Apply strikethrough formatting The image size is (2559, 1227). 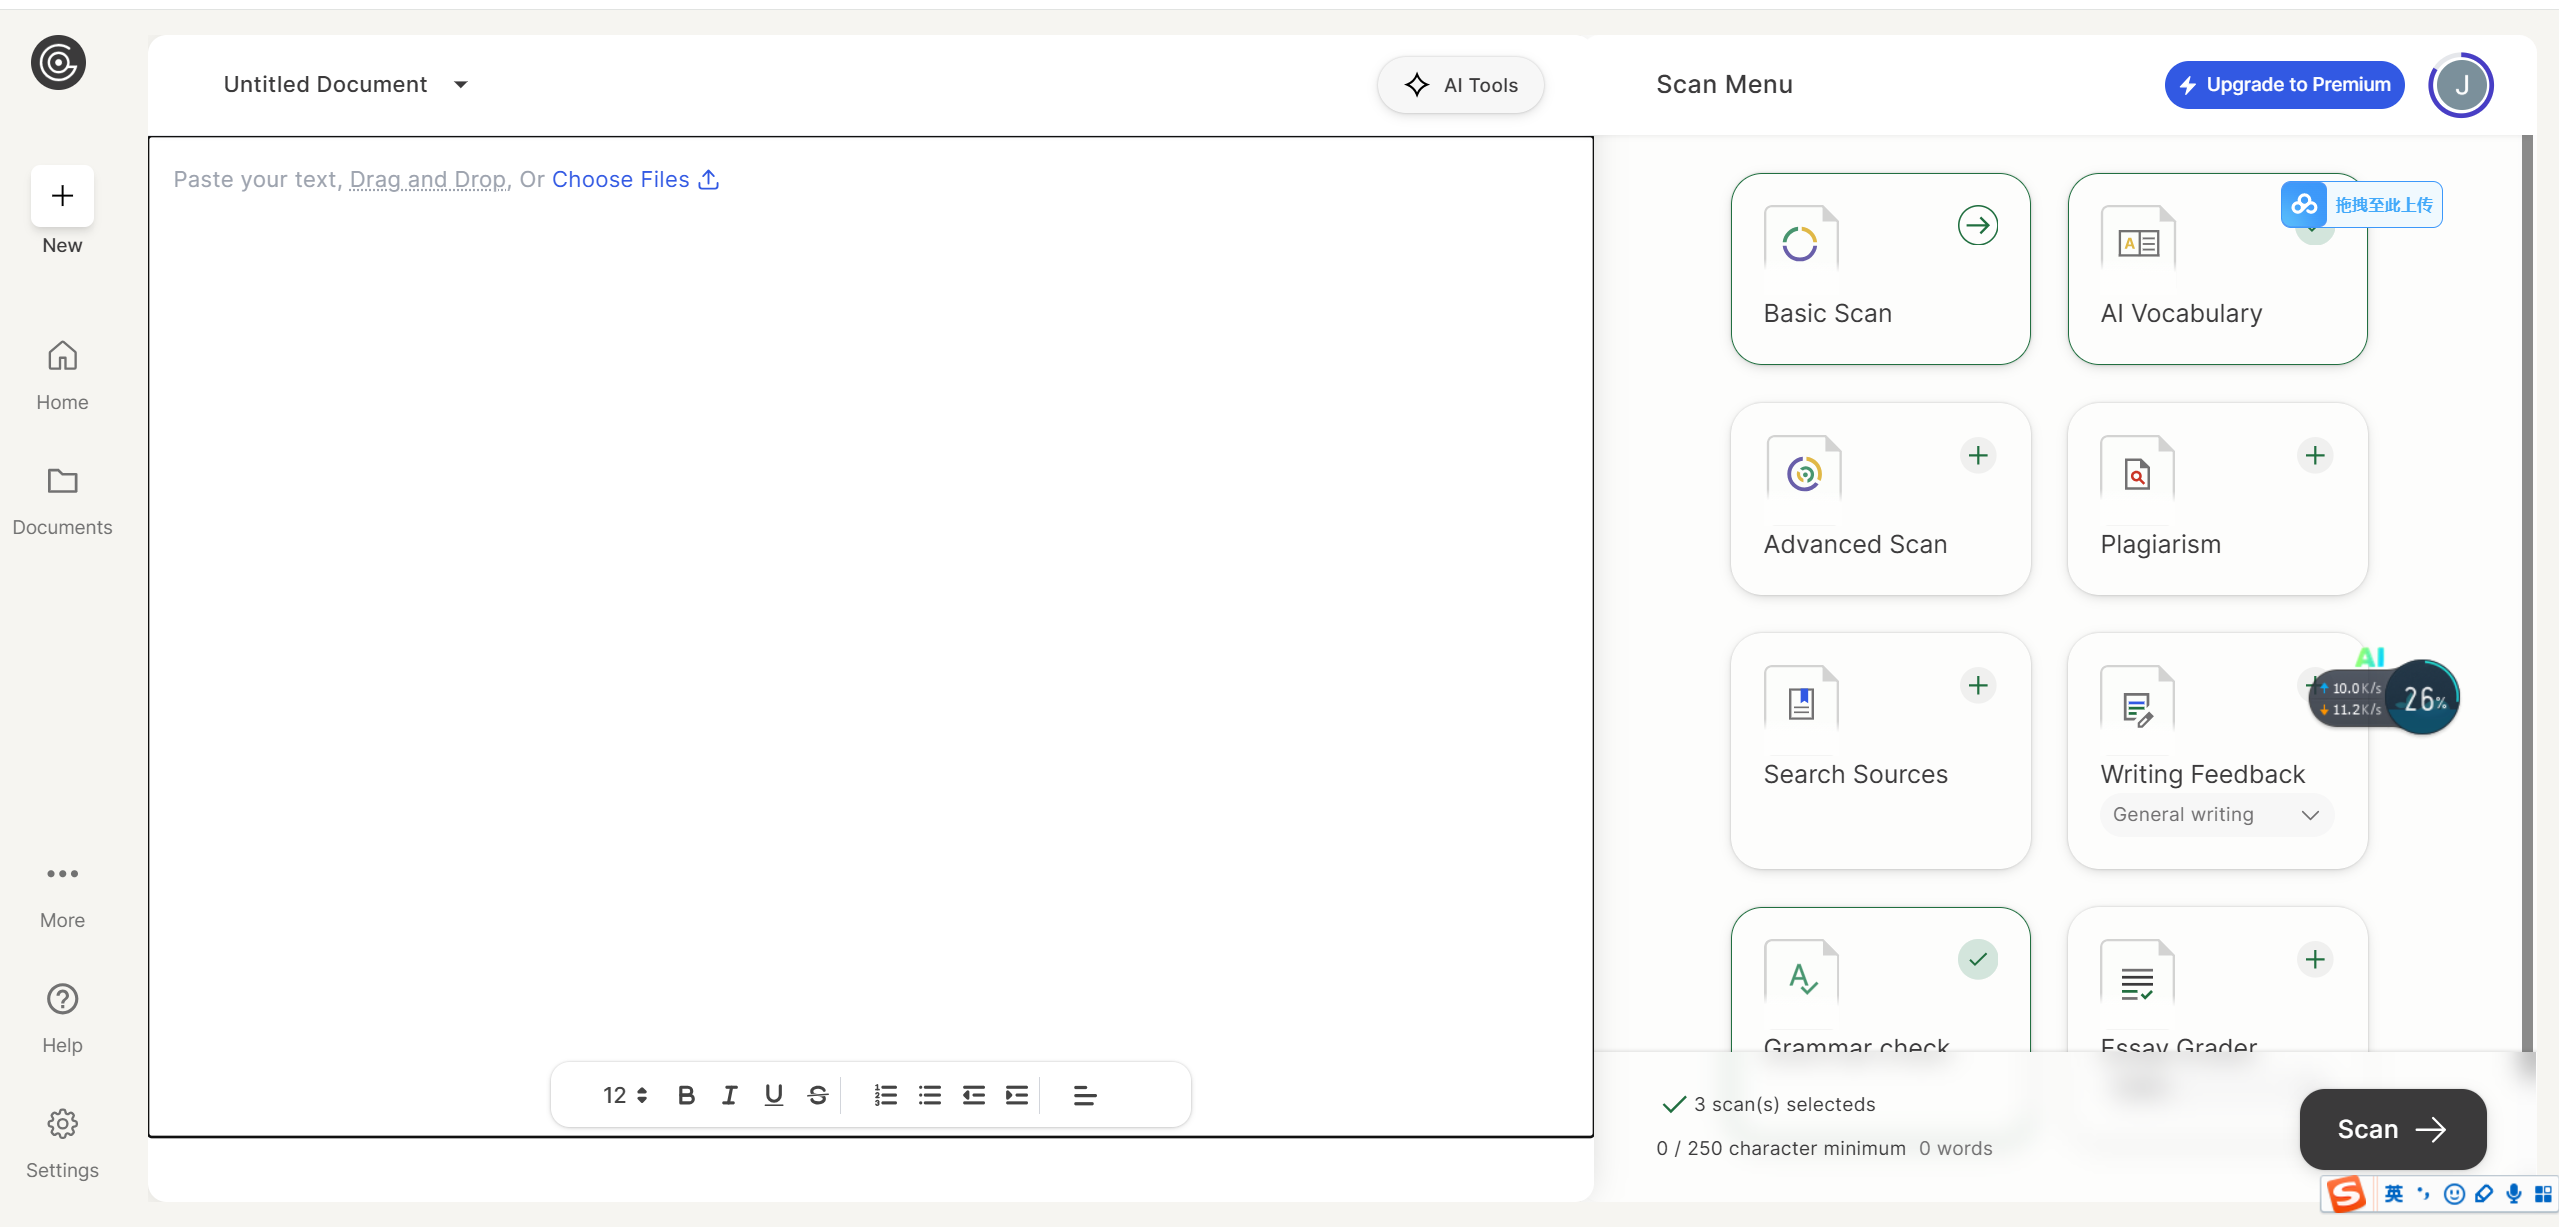[818, 1095]
